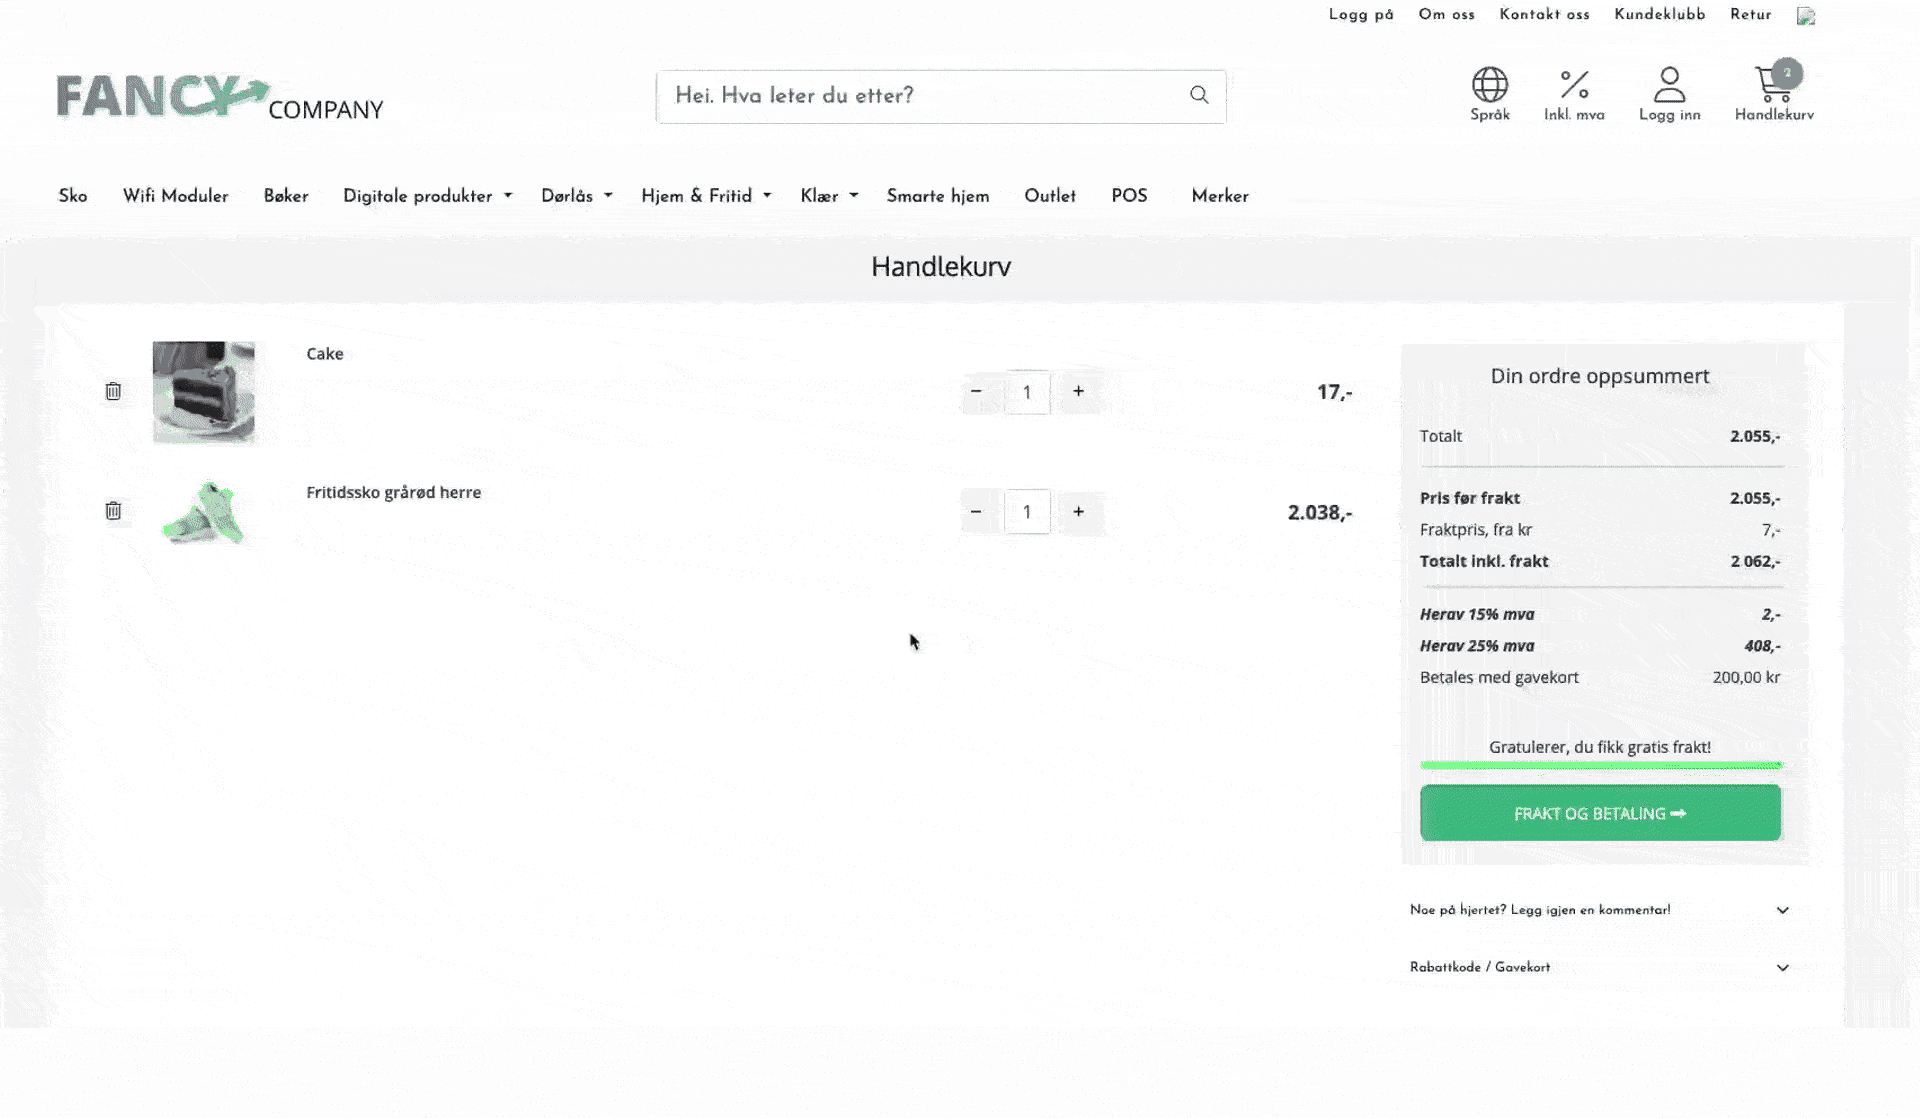Decrease Fritidssko quantity with minus button
1920x1118 pixels.
pos(976,512)
